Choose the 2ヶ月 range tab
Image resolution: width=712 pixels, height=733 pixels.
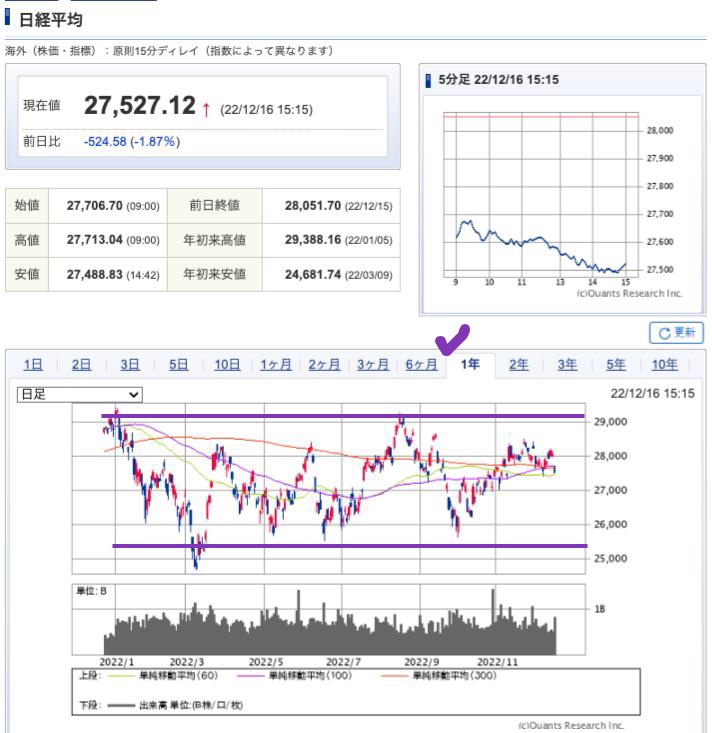[x=324, y=364]
